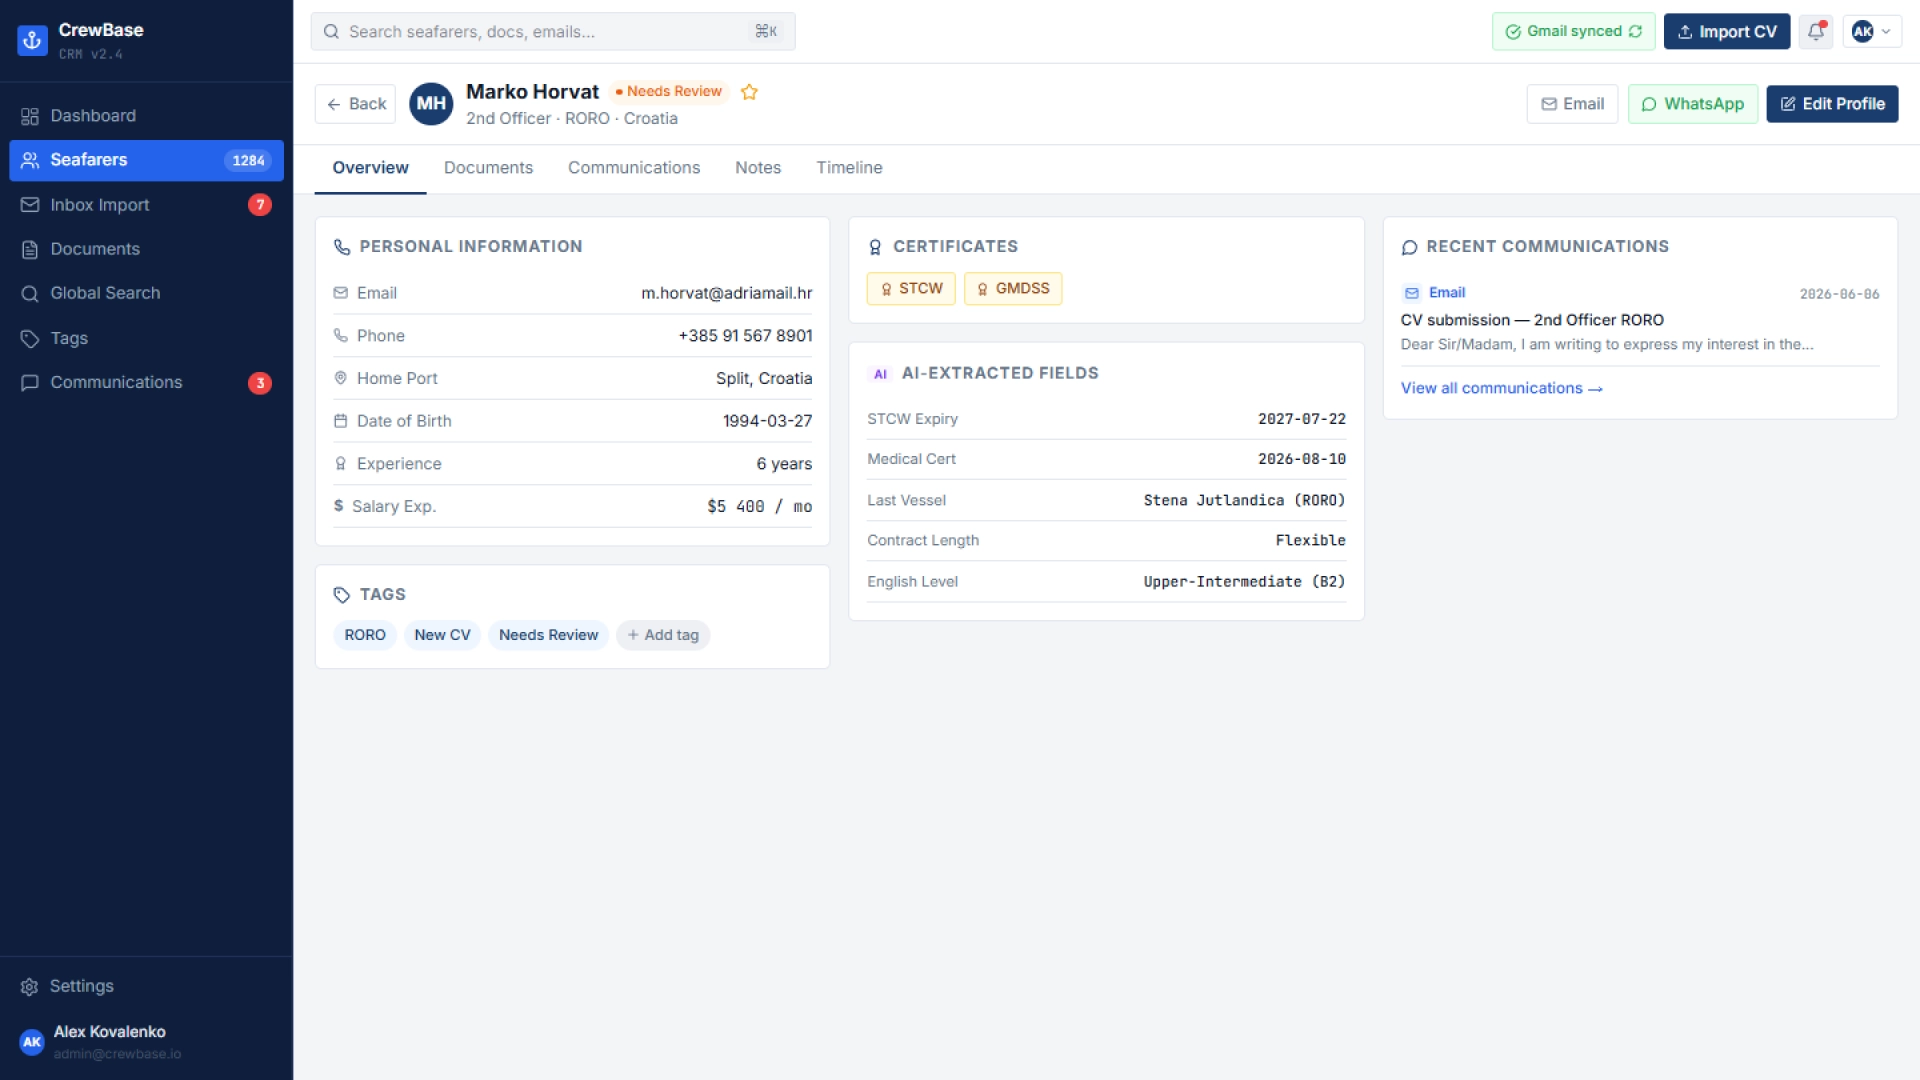Switch to the Timeline tab
1920x1080 pixels.
coord(849,168)
